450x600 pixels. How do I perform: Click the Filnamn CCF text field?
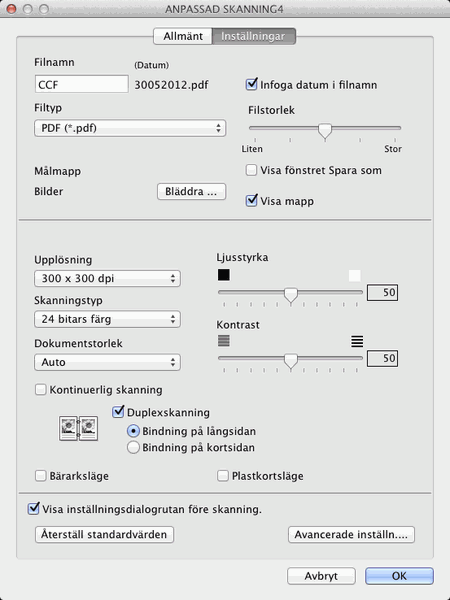(x=82, y=84)
